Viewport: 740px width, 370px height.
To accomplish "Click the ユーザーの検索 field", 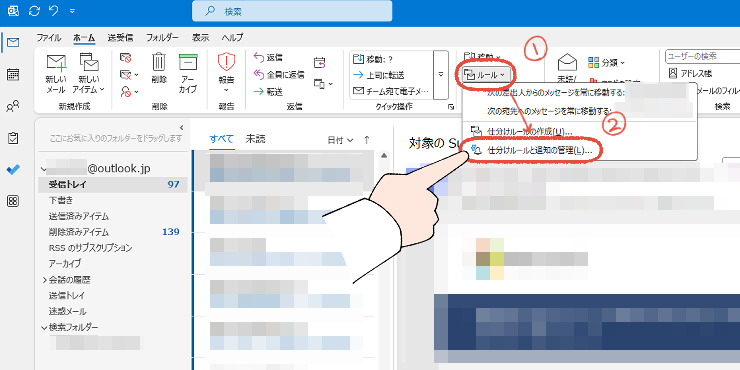I will point(702,57).
